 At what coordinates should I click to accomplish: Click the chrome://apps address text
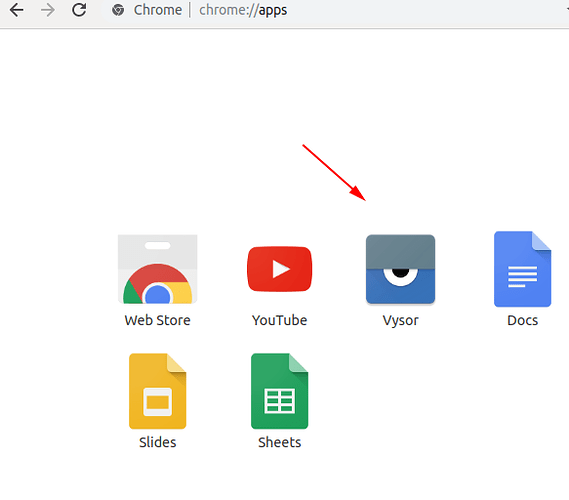point(243,10)
